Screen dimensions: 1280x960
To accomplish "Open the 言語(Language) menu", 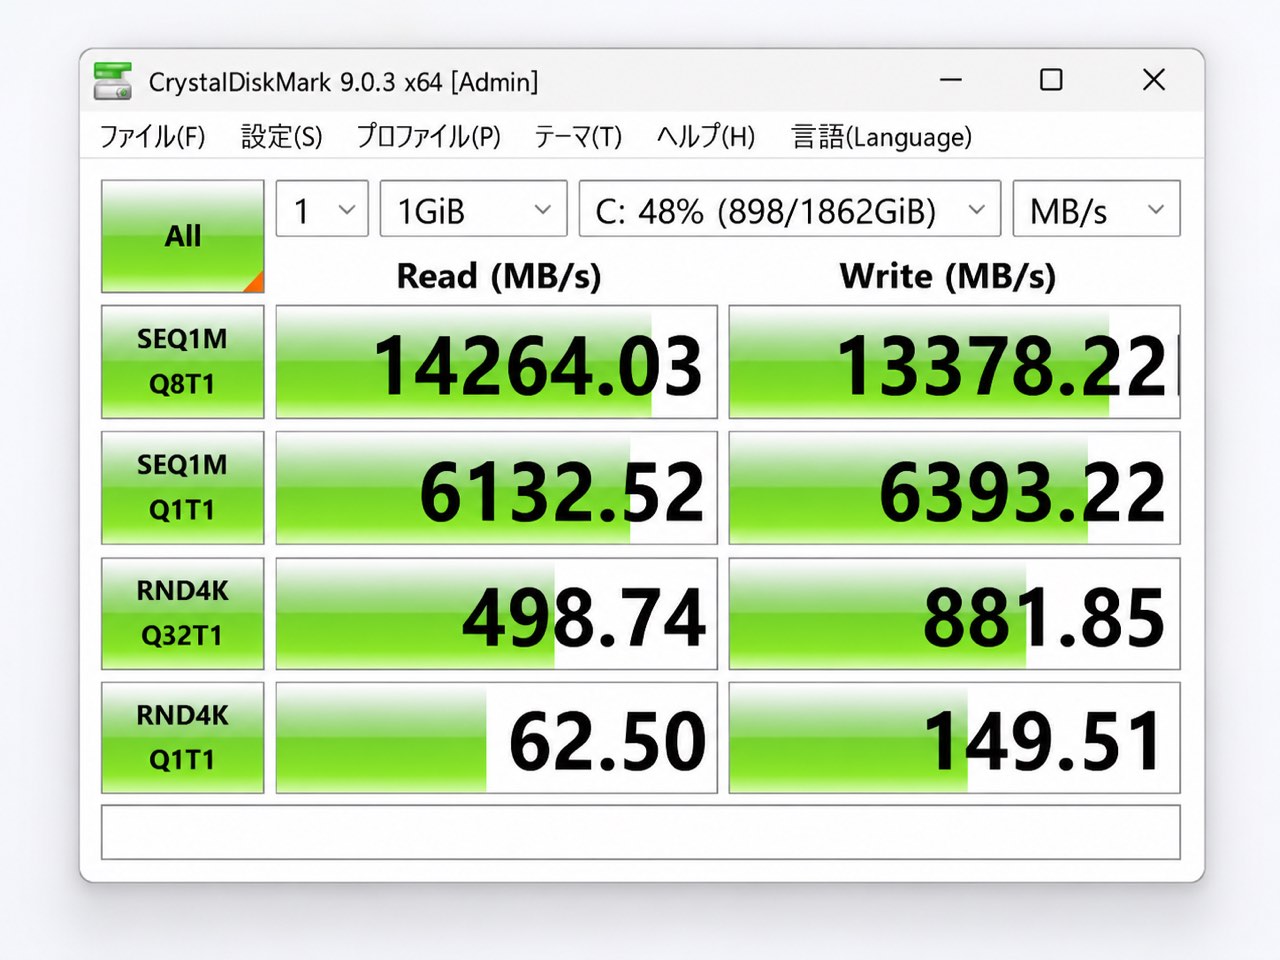I will (x=881, y=136).
